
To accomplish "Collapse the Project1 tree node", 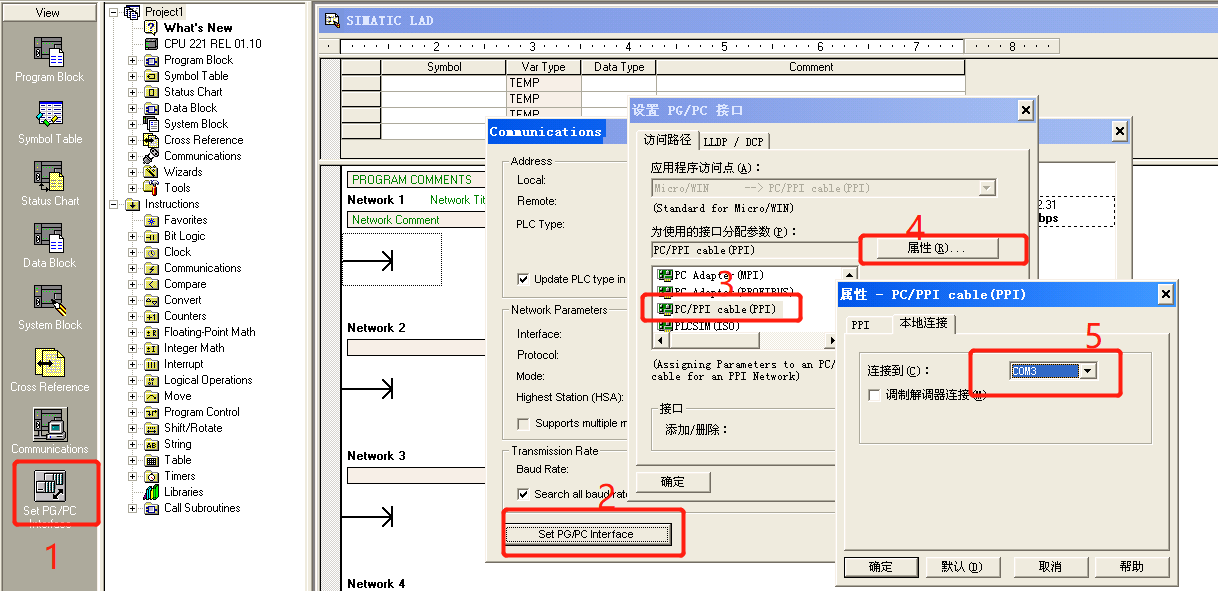I will pyautogui.click(x=113, y=12).
